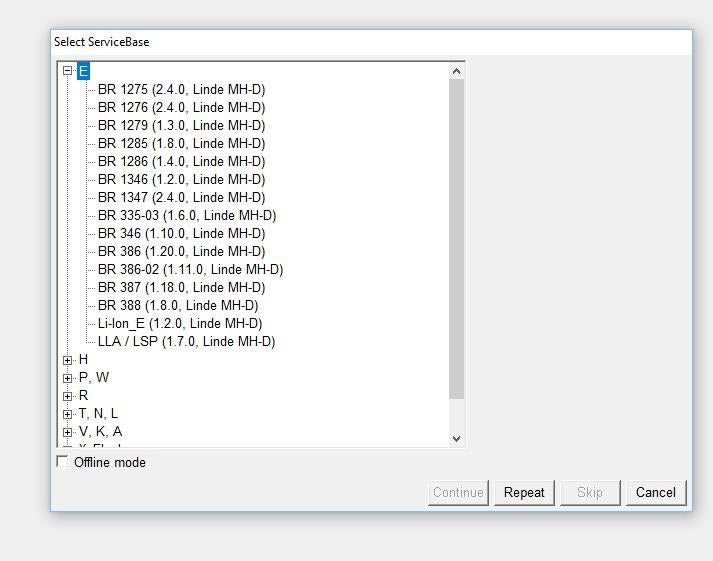Select the P, W category label
The height and width of the screenshot is (561, 713).
click(94, 377)
